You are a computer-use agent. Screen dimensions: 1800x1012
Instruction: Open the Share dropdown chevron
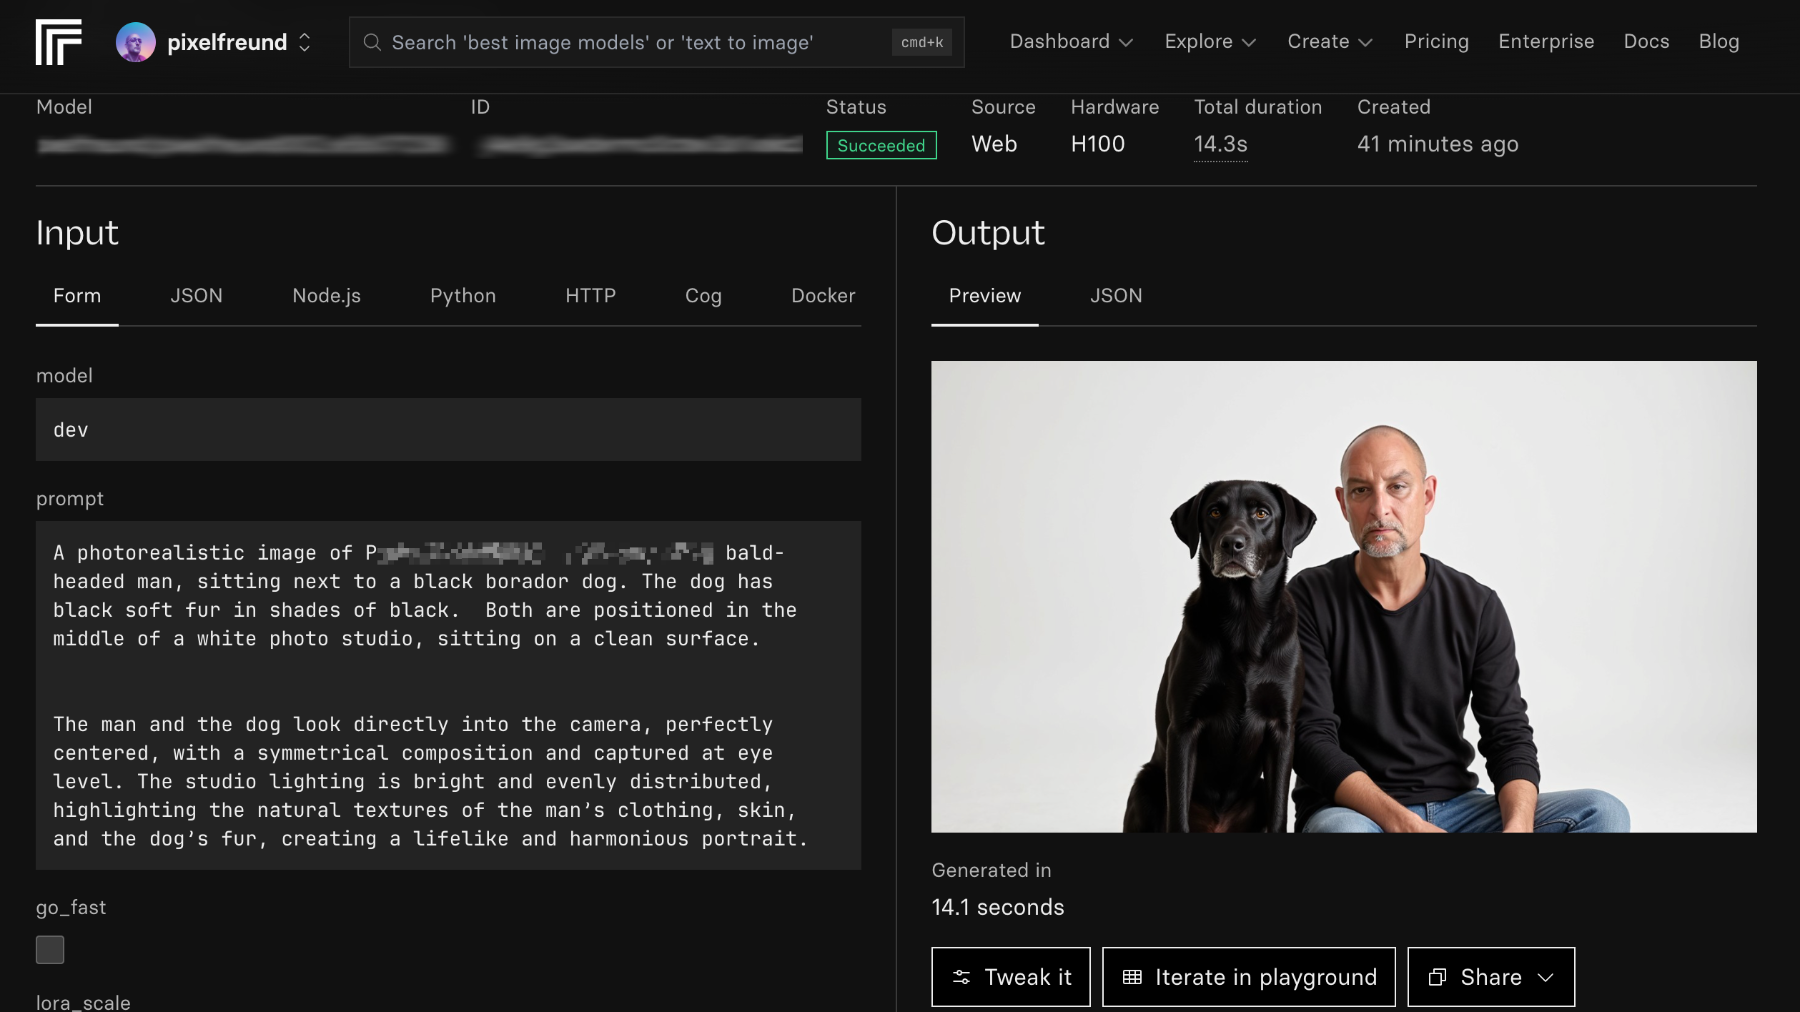[1546, 977]
